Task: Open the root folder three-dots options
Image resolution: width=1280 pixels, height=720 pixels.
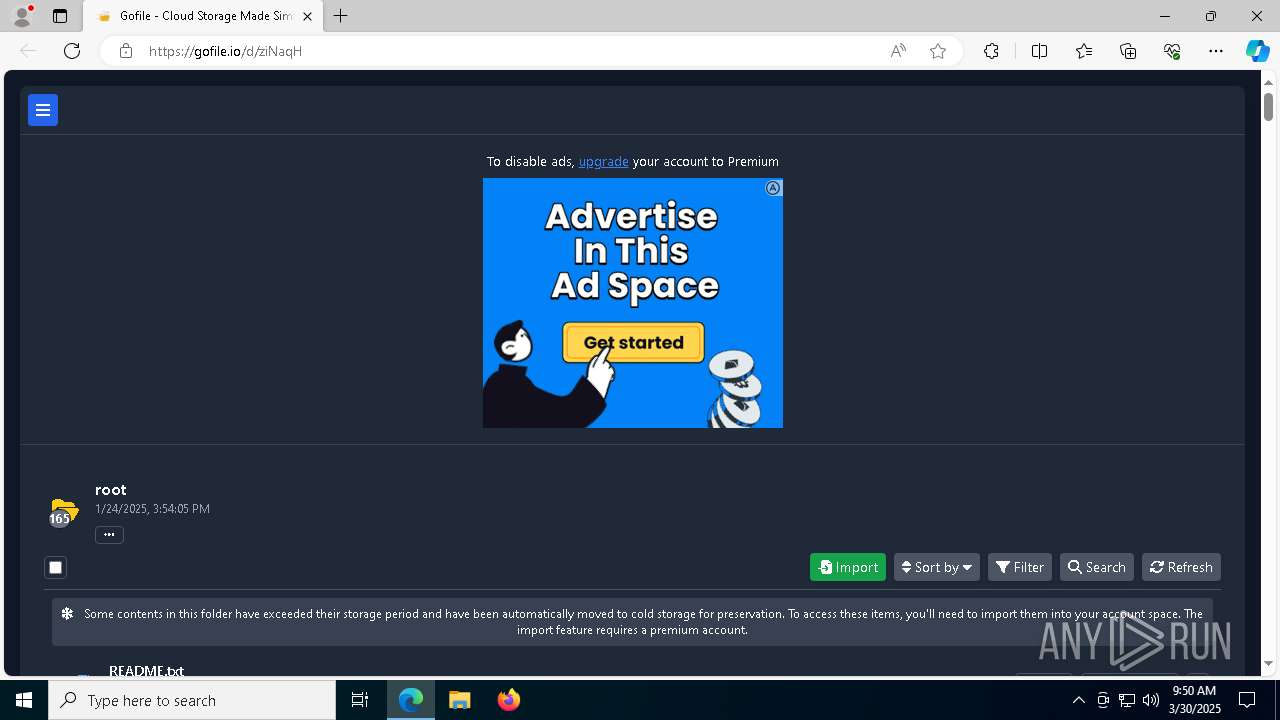Action: point(109,534)
